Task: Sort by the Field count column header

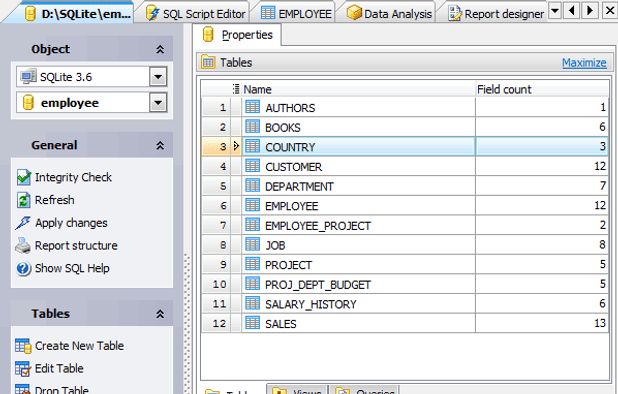Action: tap(542, 89)
